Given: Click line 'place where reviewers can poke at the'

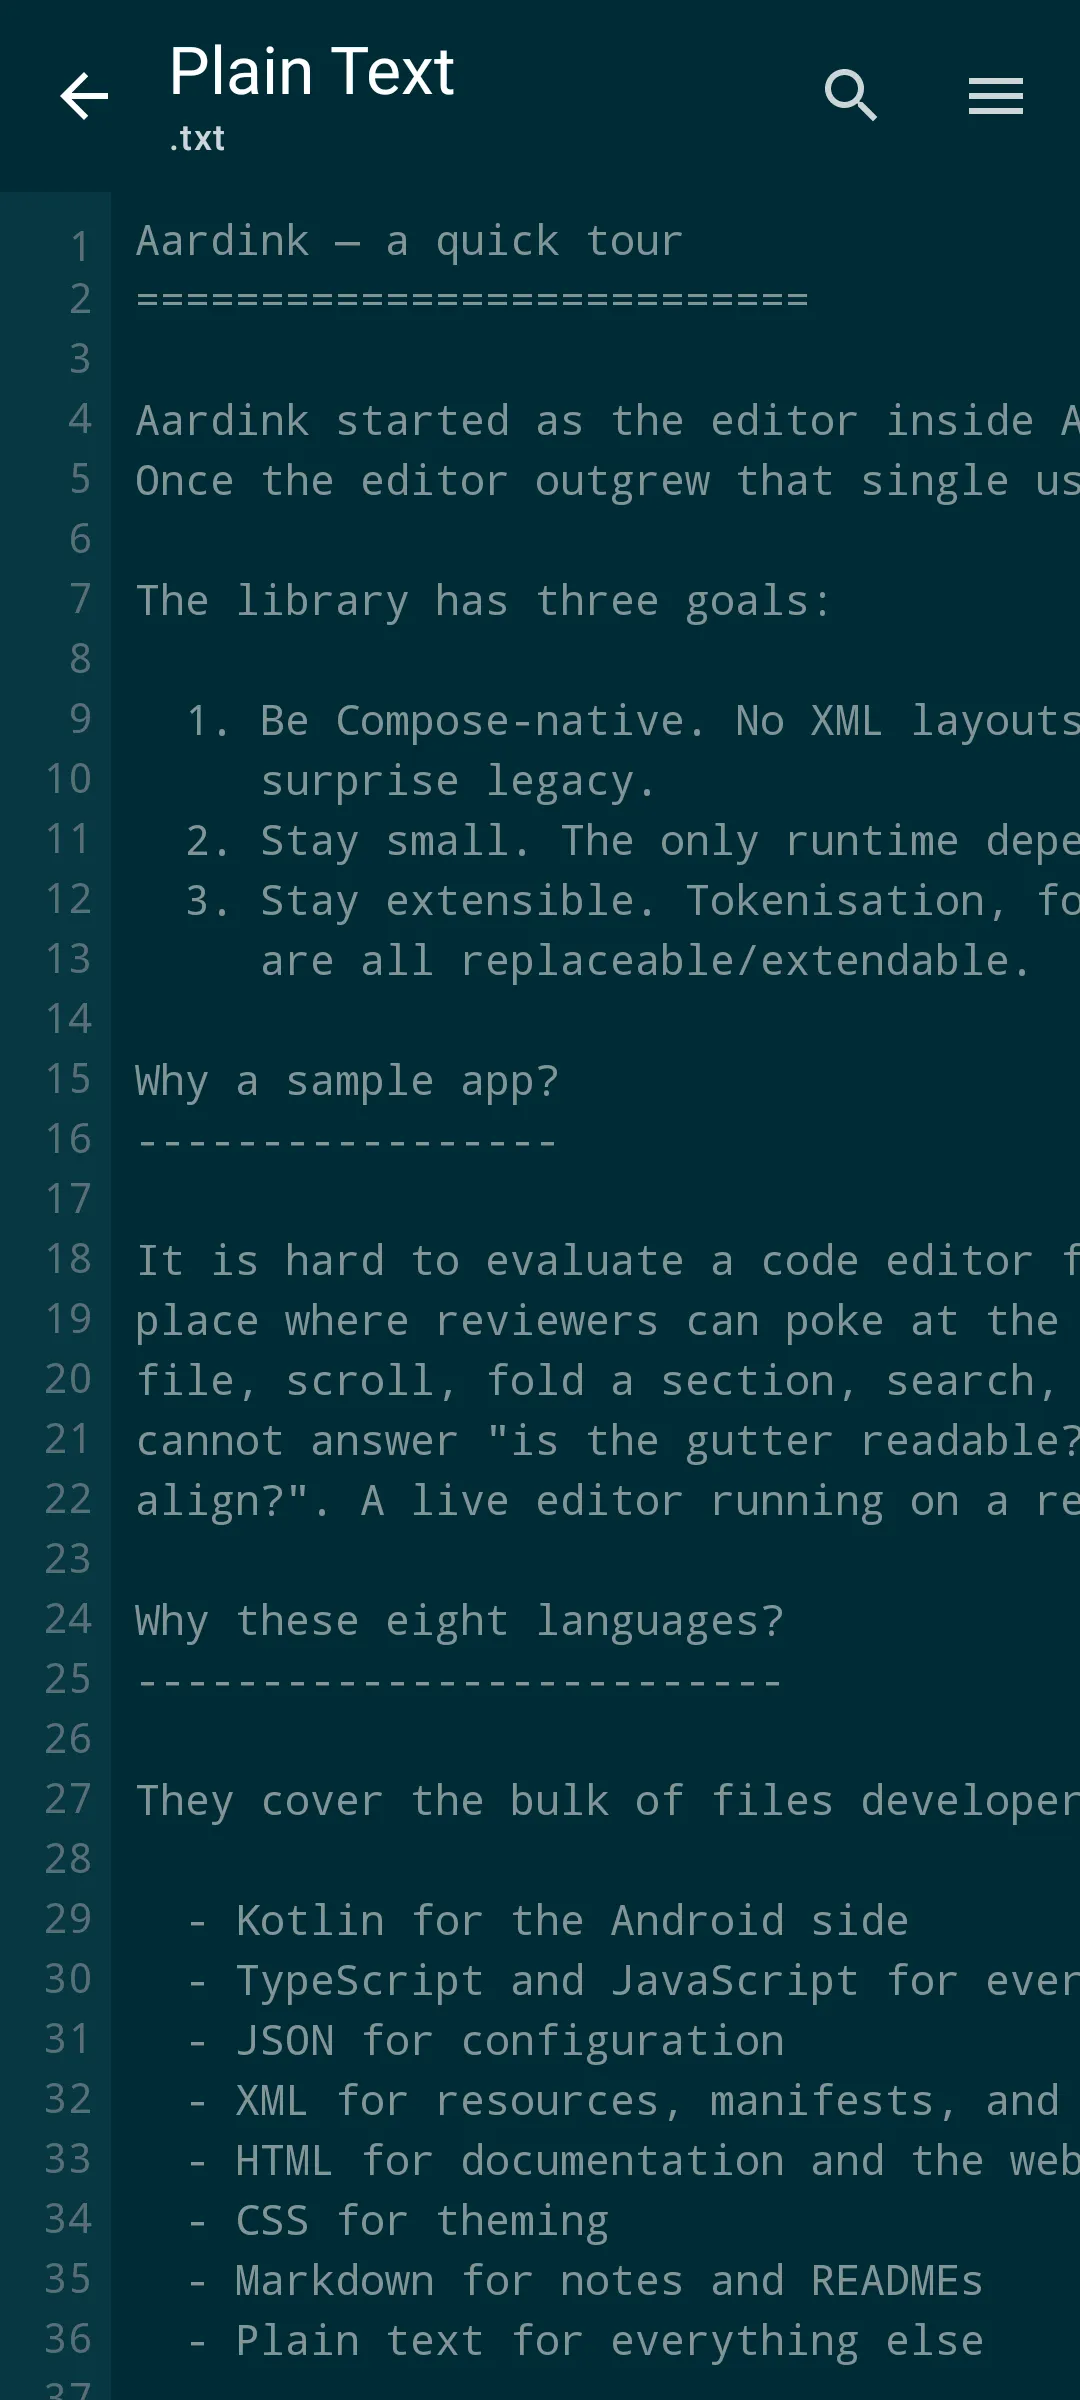Looking at the screenshot, I should tap(597, 1321).
